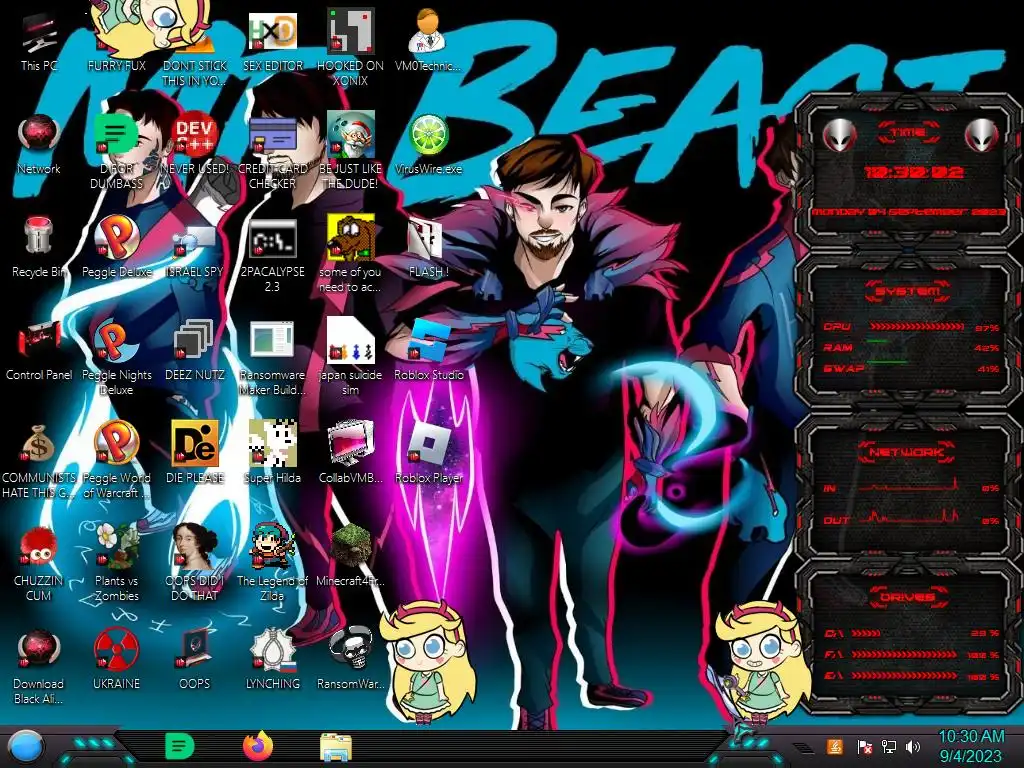Click the taskbar clock showing 10:30 AM

[x=971, y=746]
